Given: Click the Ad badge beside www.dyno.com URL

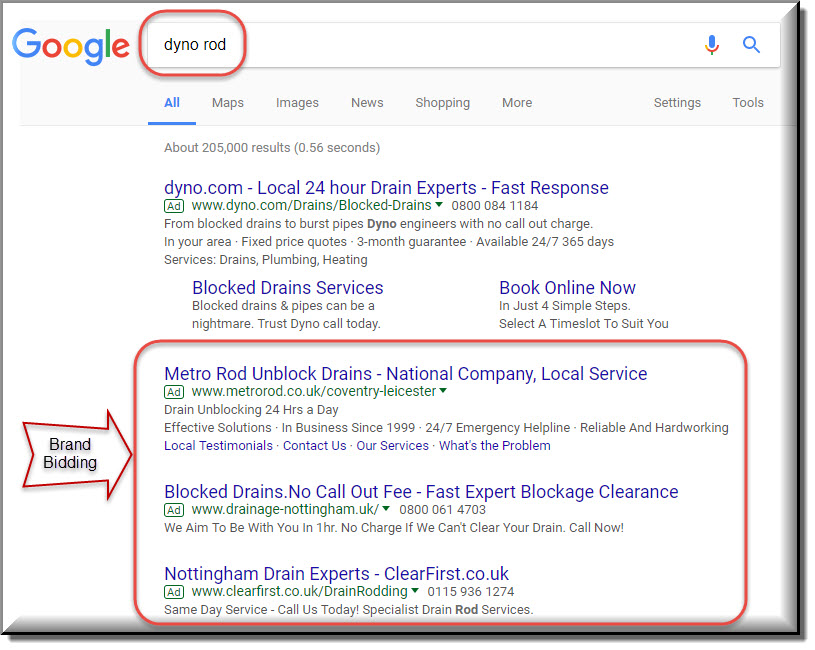Looking at the screenshot, I should 174,206.
